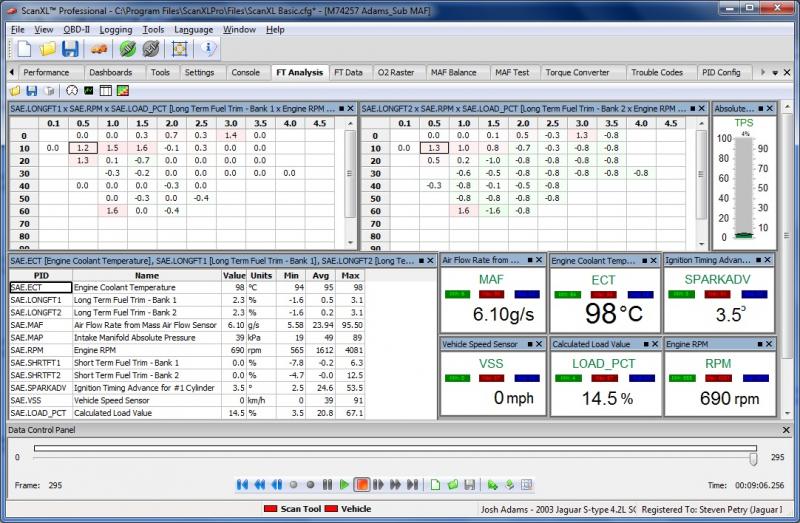Click the info speech-bubble icon
Screen dimensions: 800x523
(x=208, y=48)
